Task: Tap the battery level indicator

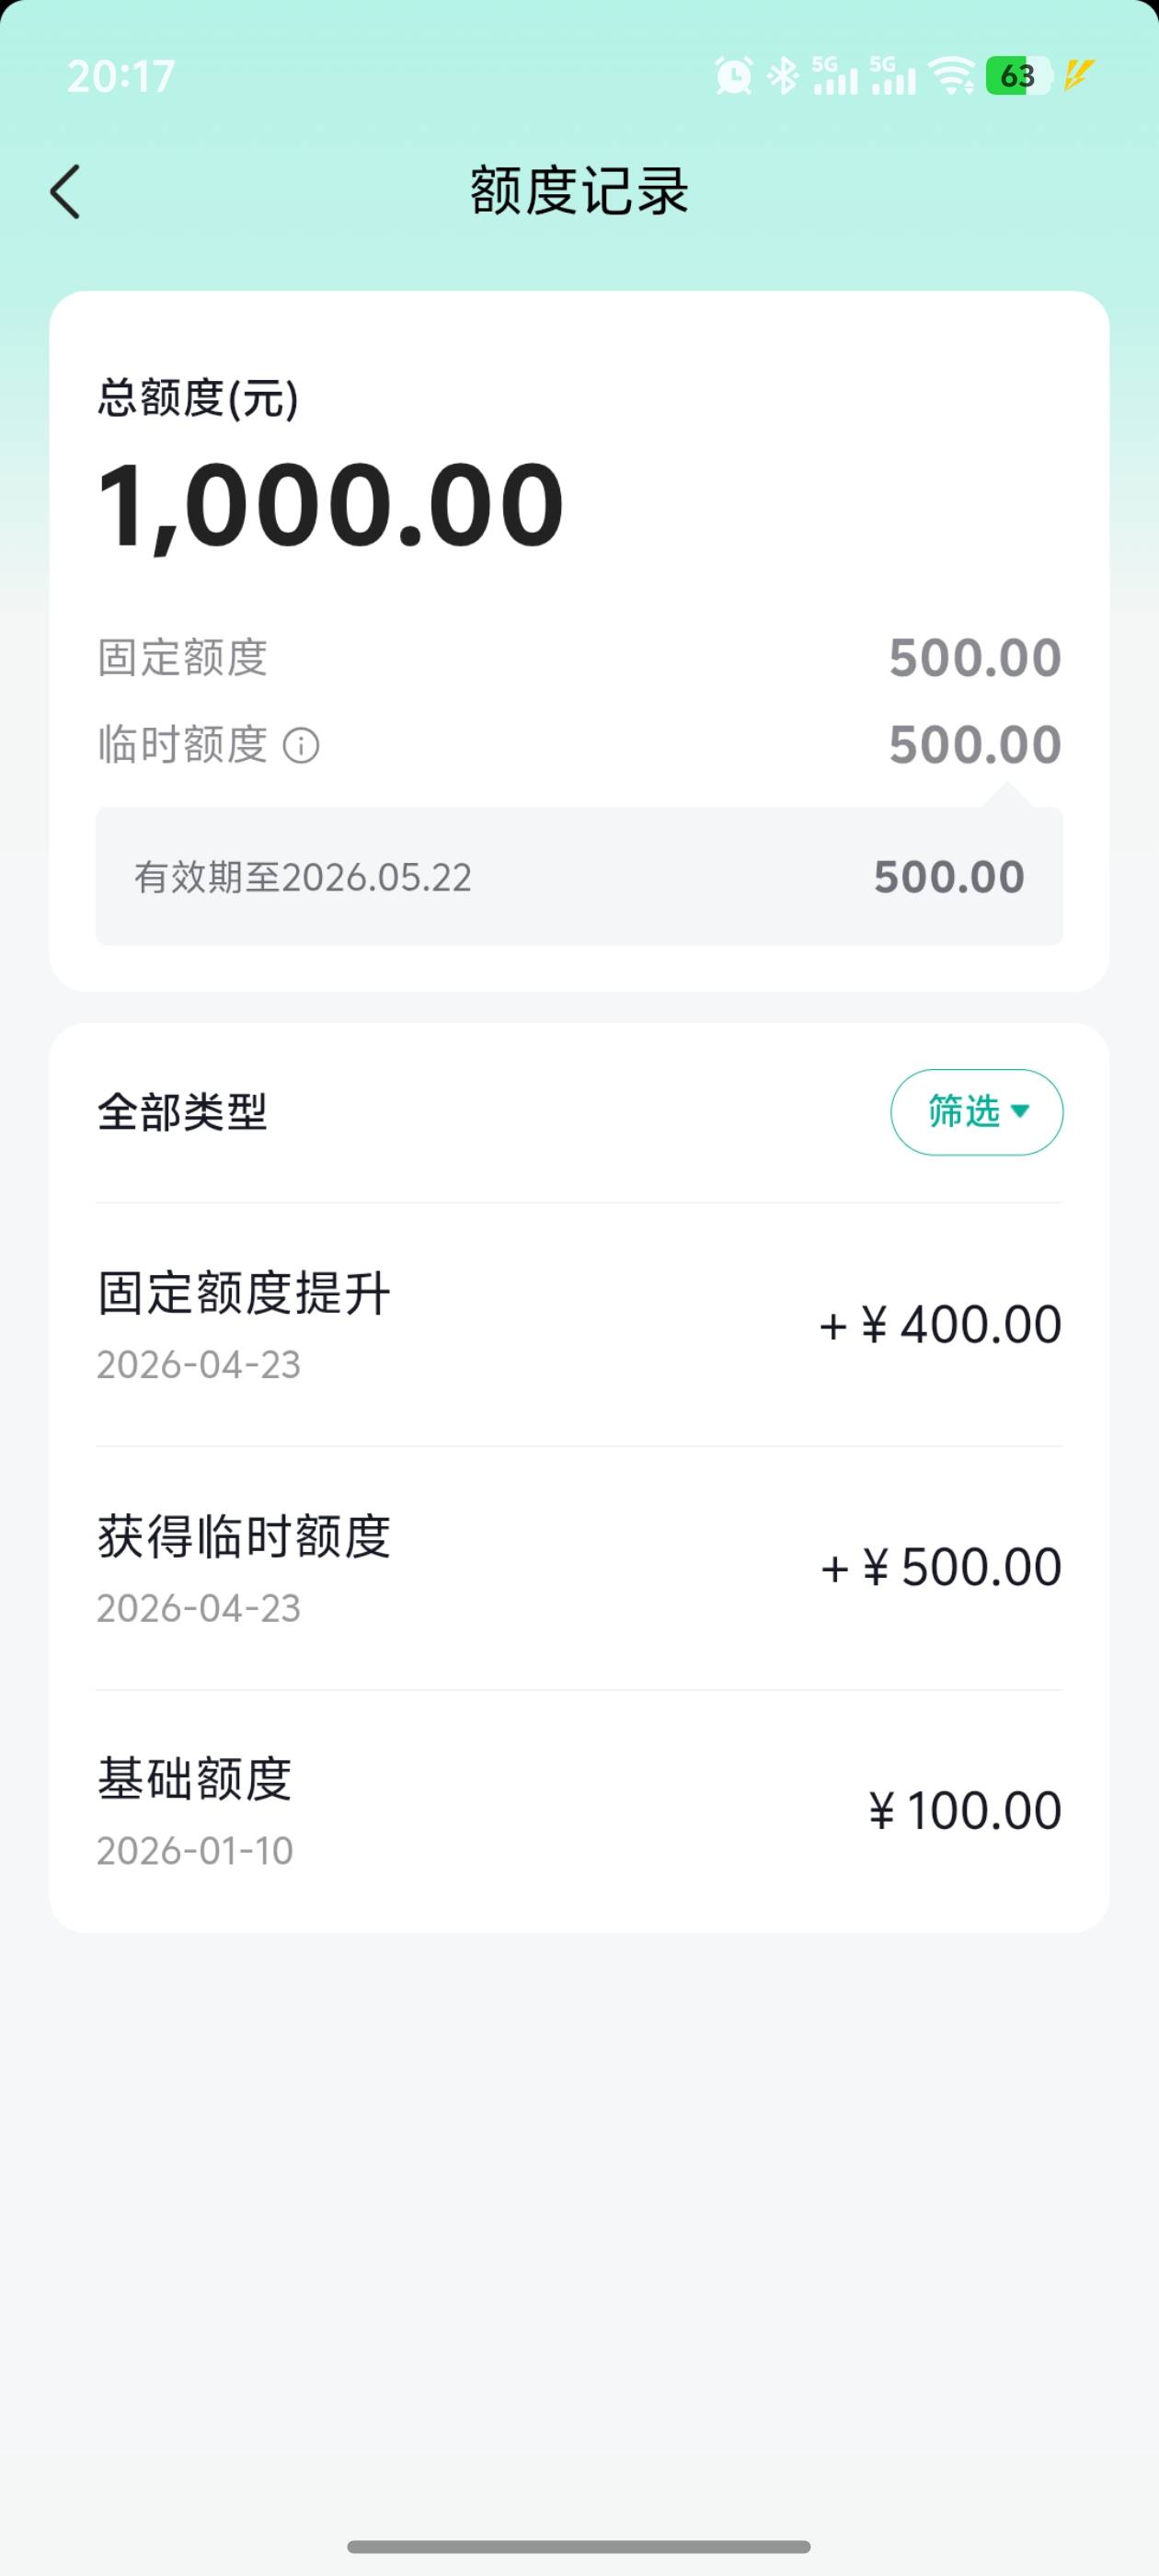Action: pos(1018,76)
